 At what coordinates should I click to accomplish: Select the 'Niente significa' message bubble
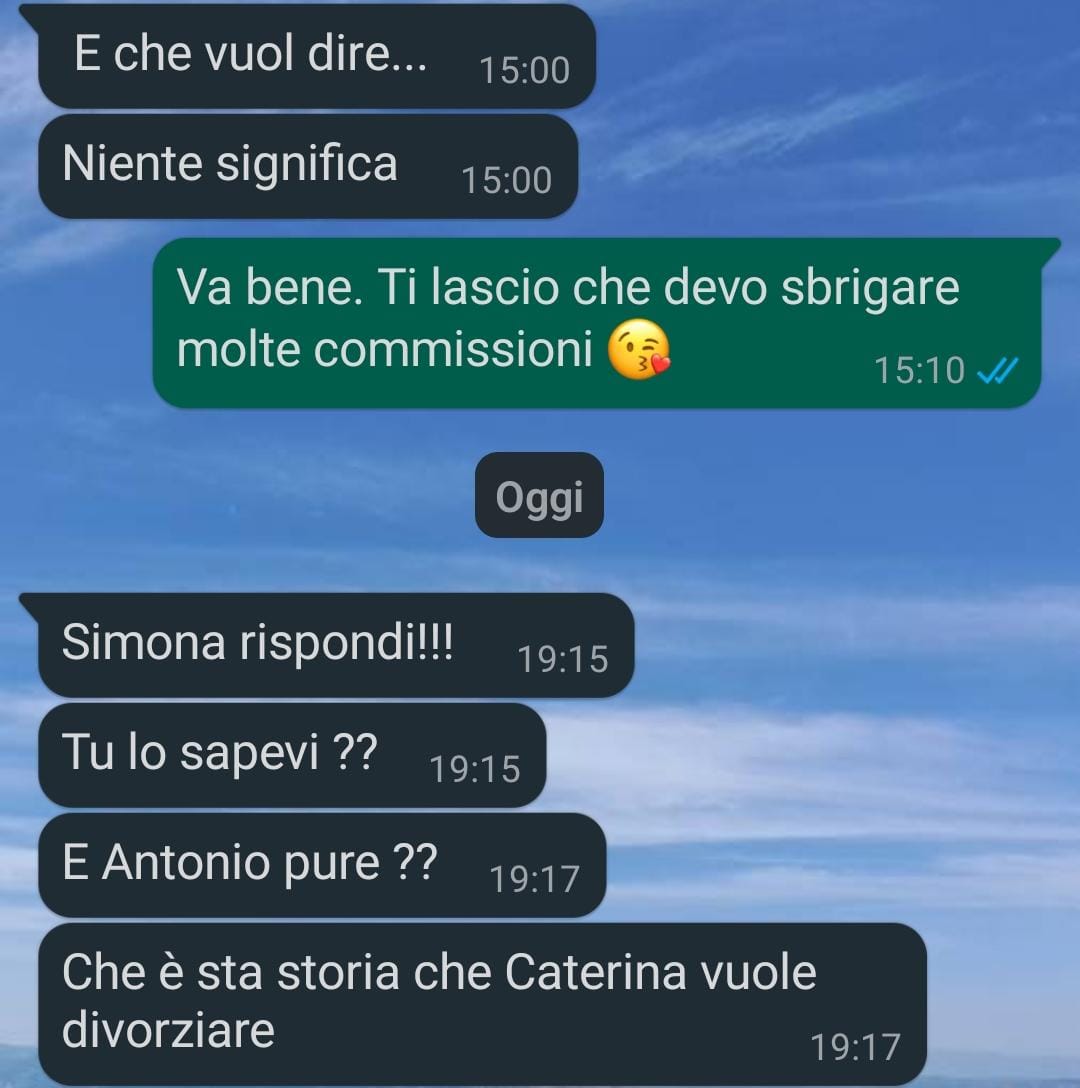308,167
